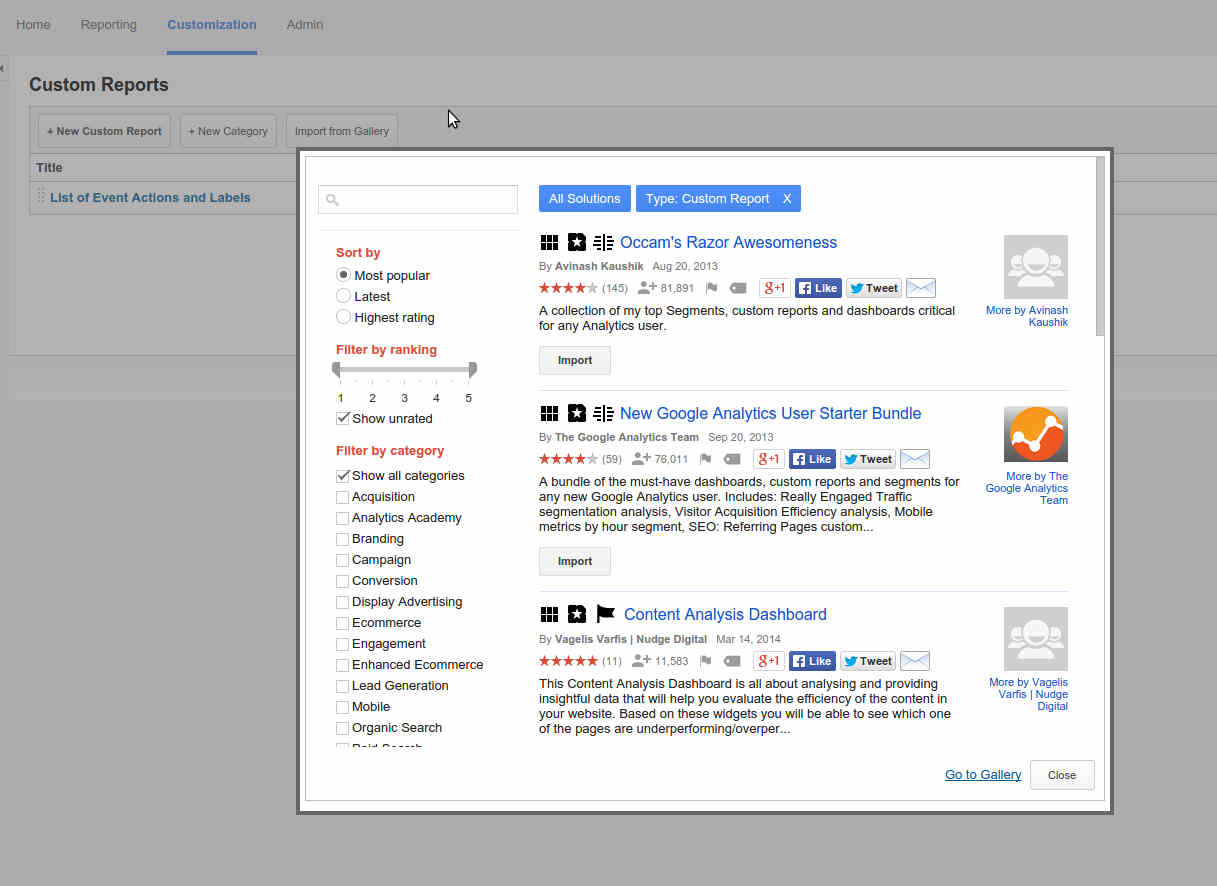
Task: Click dashboard grid icon beside Occam's Razor Awesomeness
Action: pyautogui.click(x=548, y=243)
